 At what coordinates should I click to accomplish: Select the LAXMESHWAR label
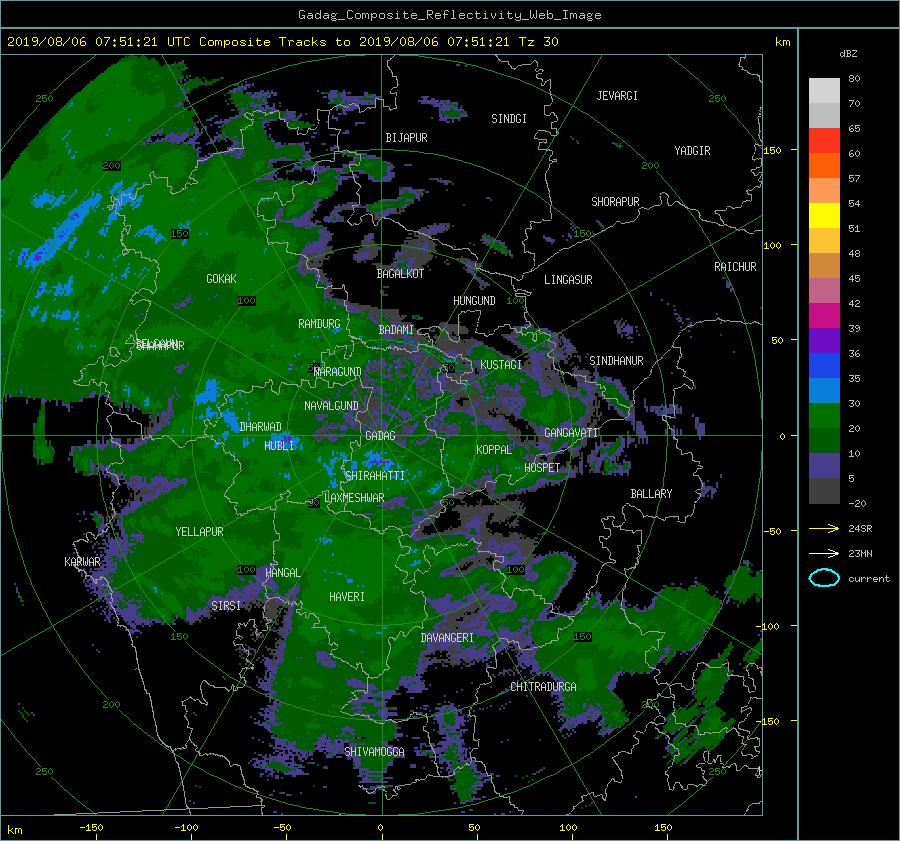pyautogui.click(x=354, y=498)
